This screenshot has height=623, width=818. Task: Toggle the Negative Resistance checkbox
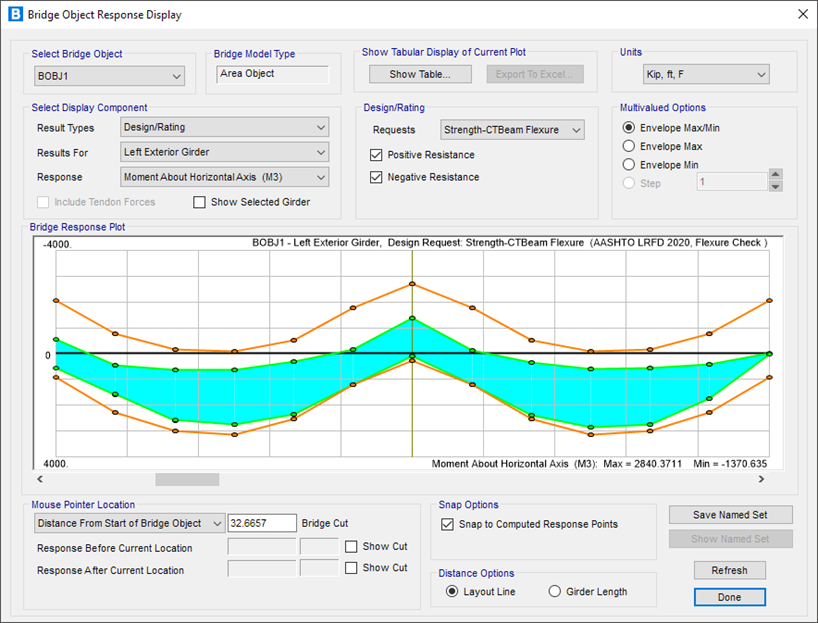coord(376,177)
